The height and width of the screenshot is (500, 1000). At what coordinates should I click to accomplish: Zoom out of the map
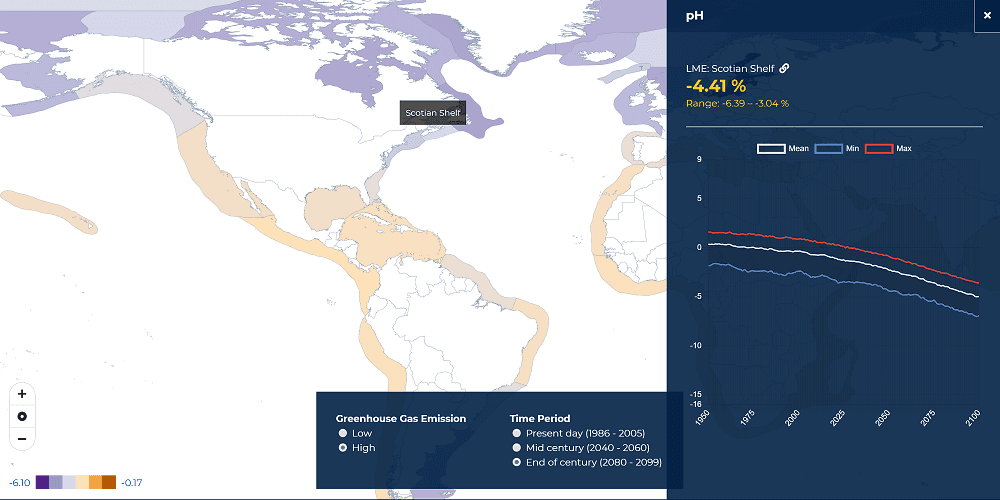[22, 438]
